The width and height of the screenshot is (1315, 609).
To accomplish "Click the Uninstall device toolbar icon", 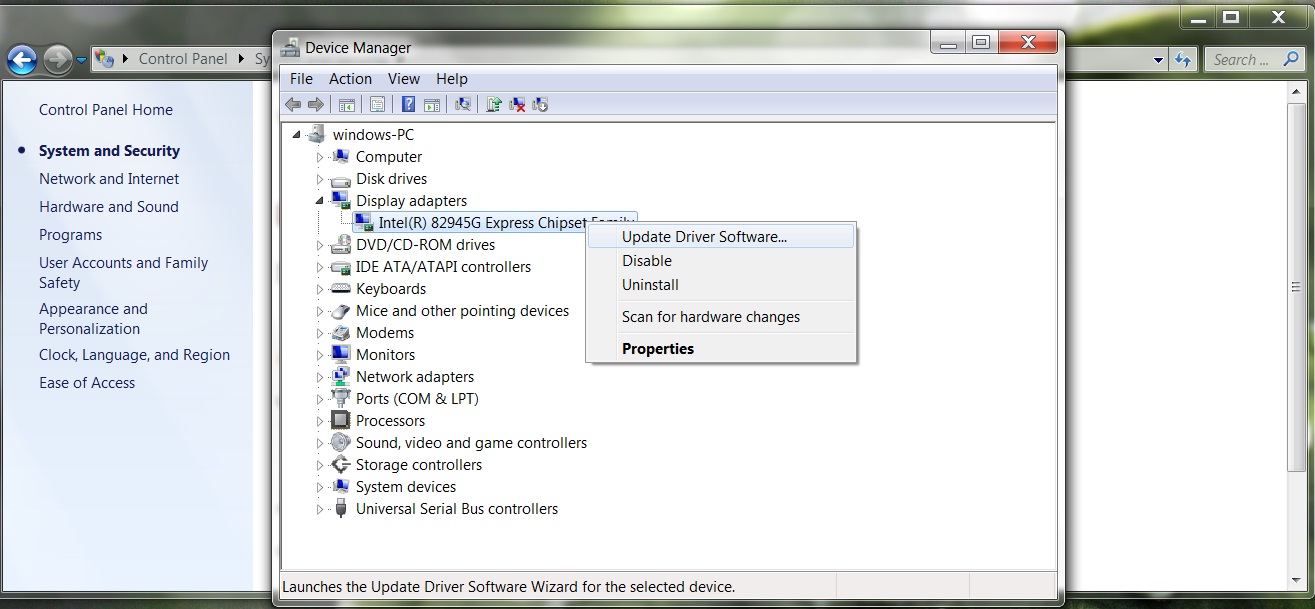I will point(517,103).
